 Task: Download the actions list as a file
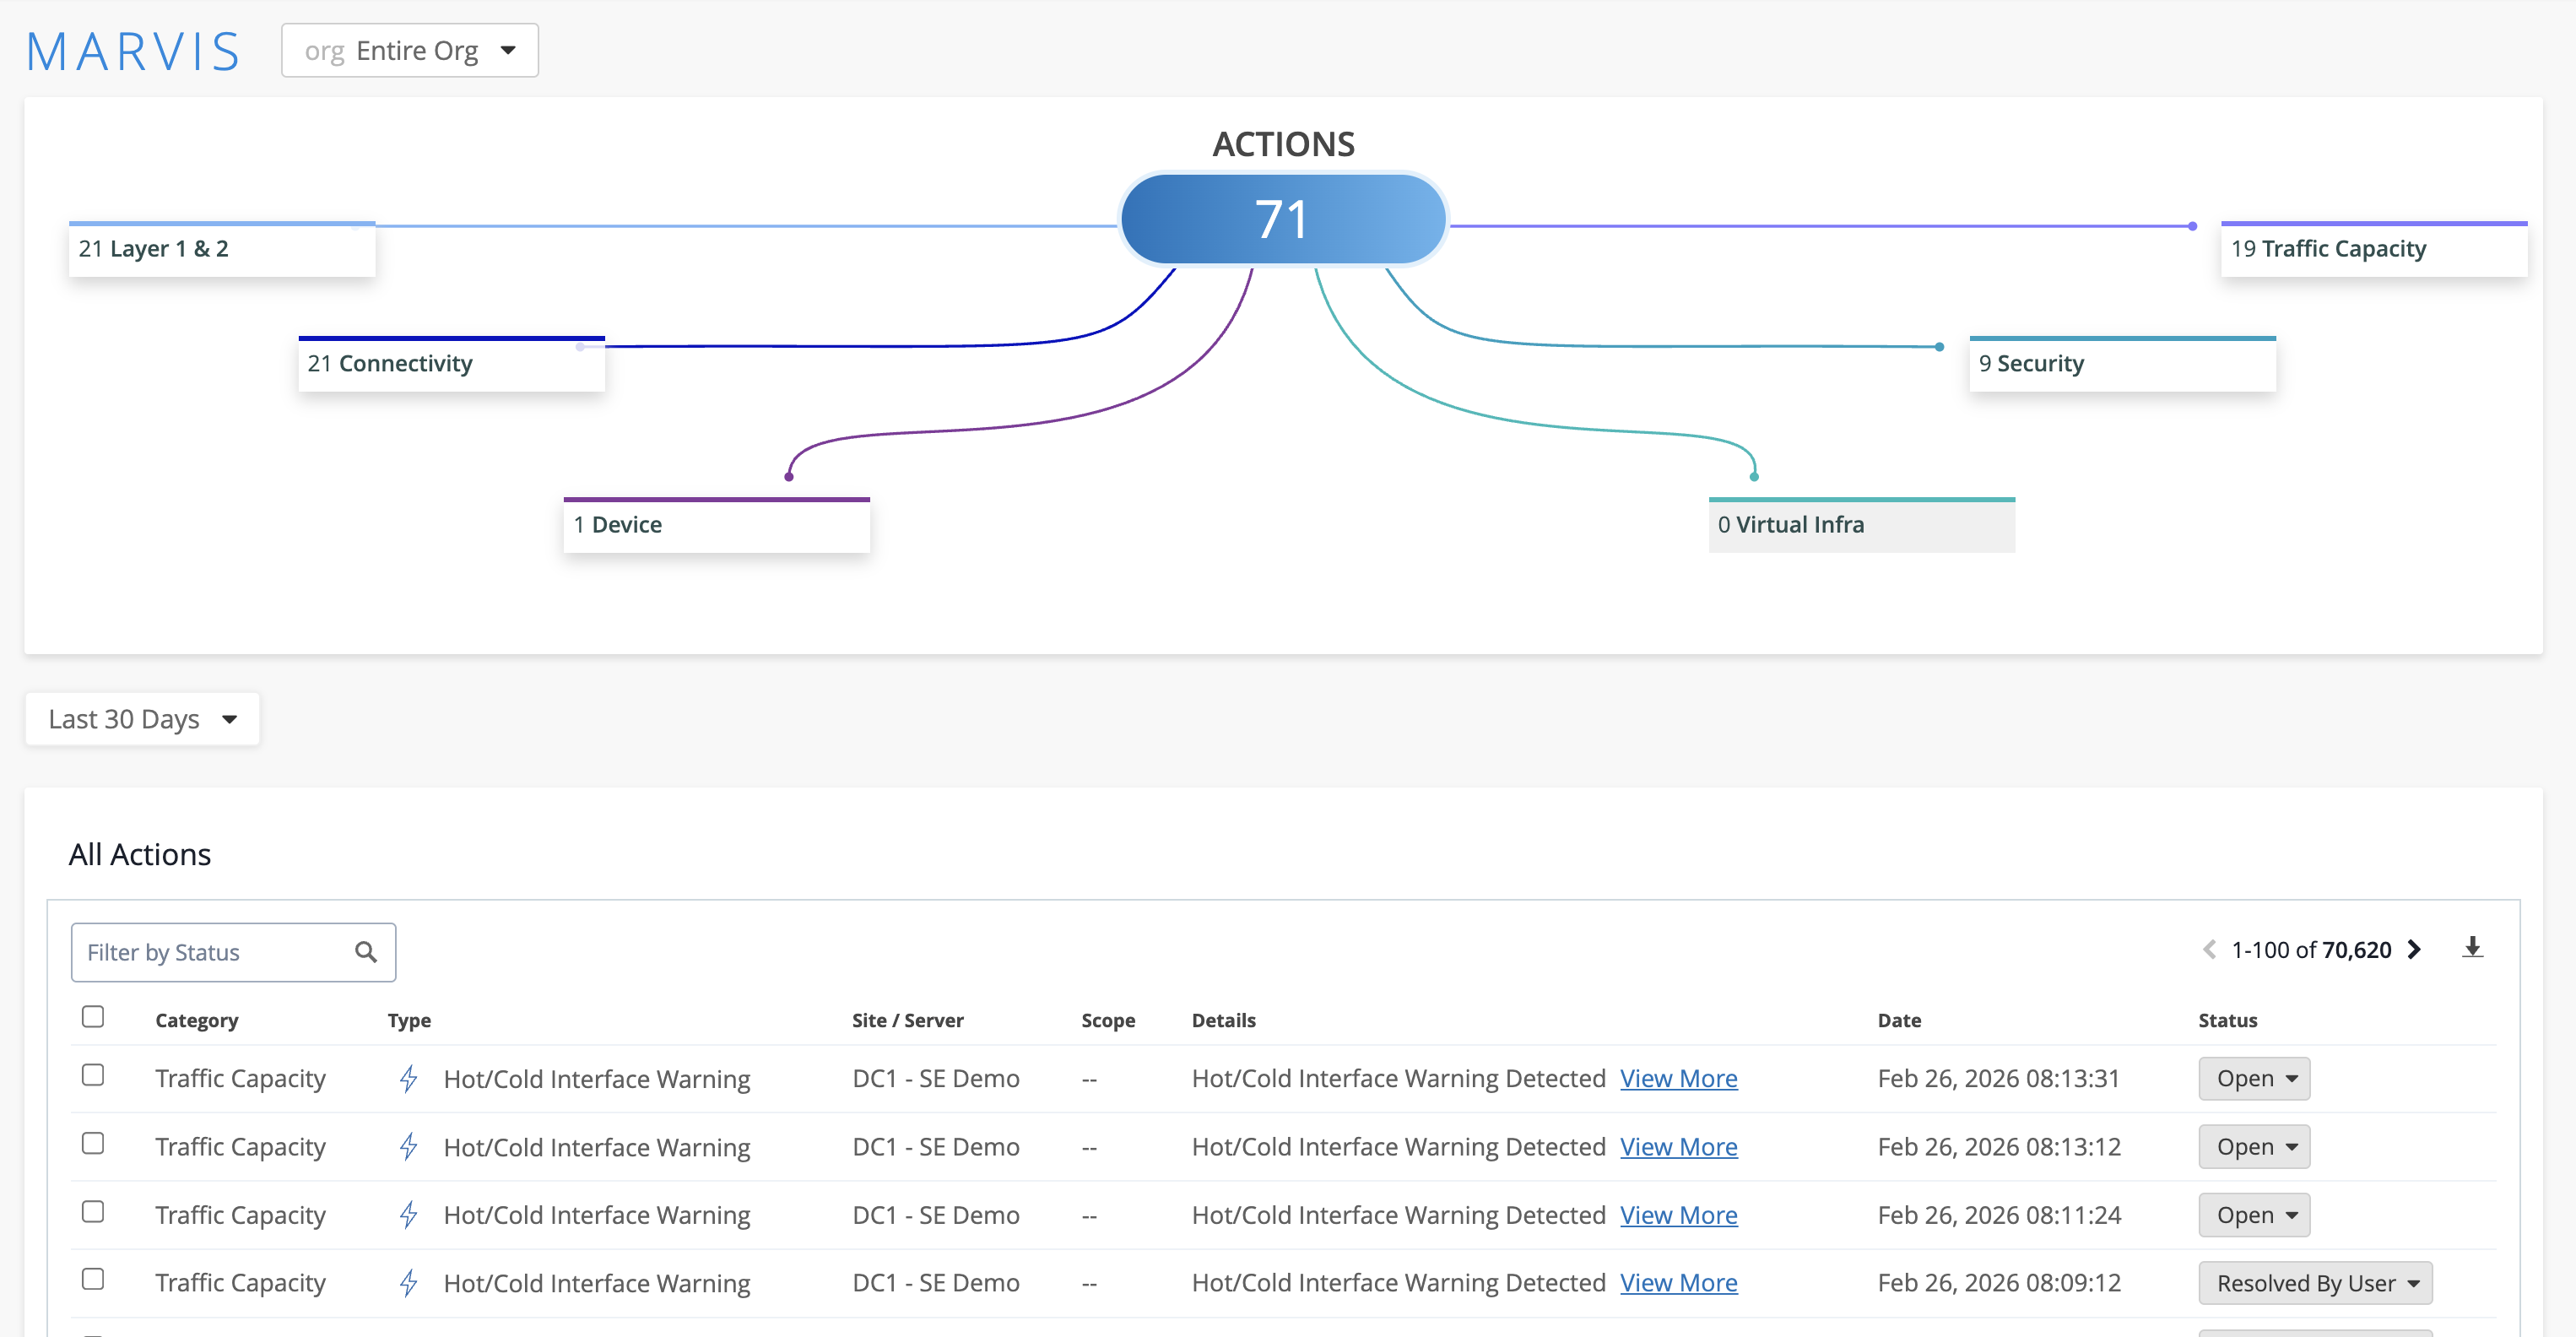tap(2473, 948)
